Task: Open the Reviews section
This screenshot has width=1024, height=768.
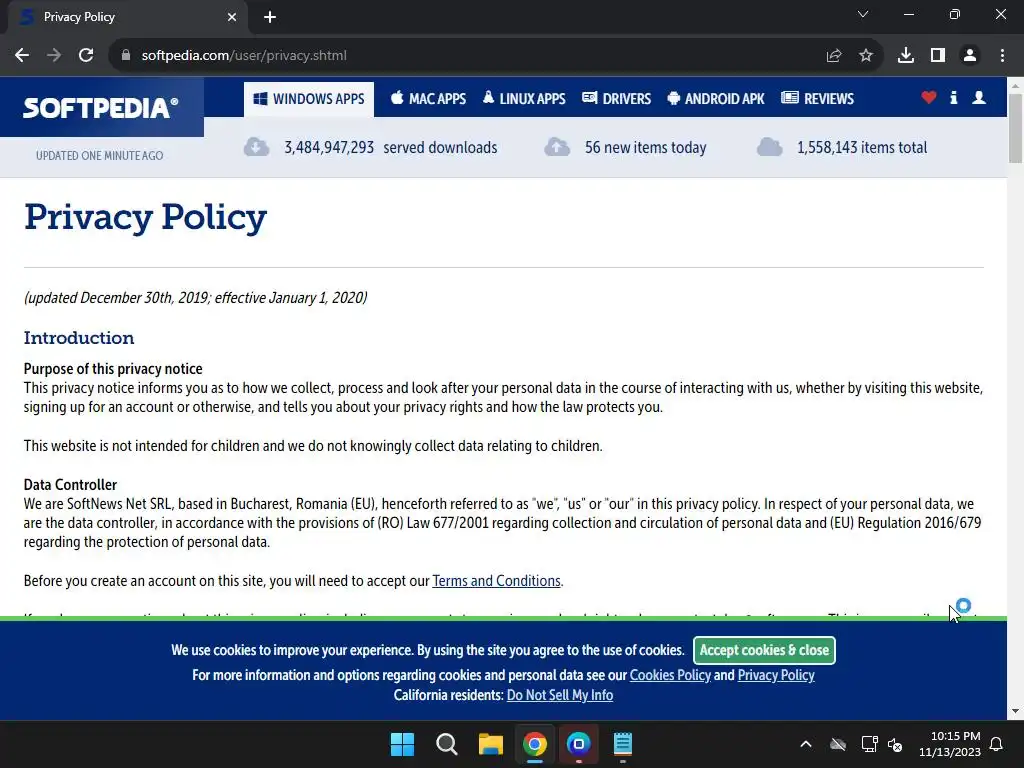Action: click(818, 99)
